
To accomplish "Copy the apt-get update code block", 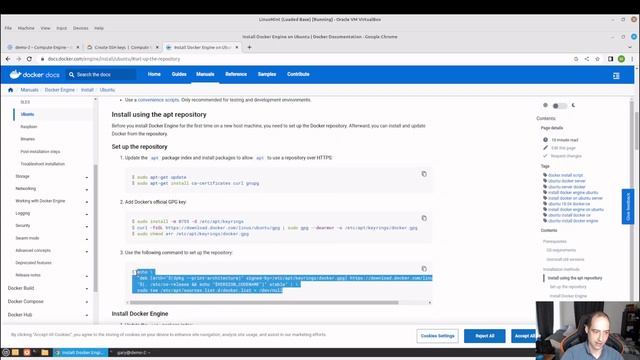I will coord(424,174).
